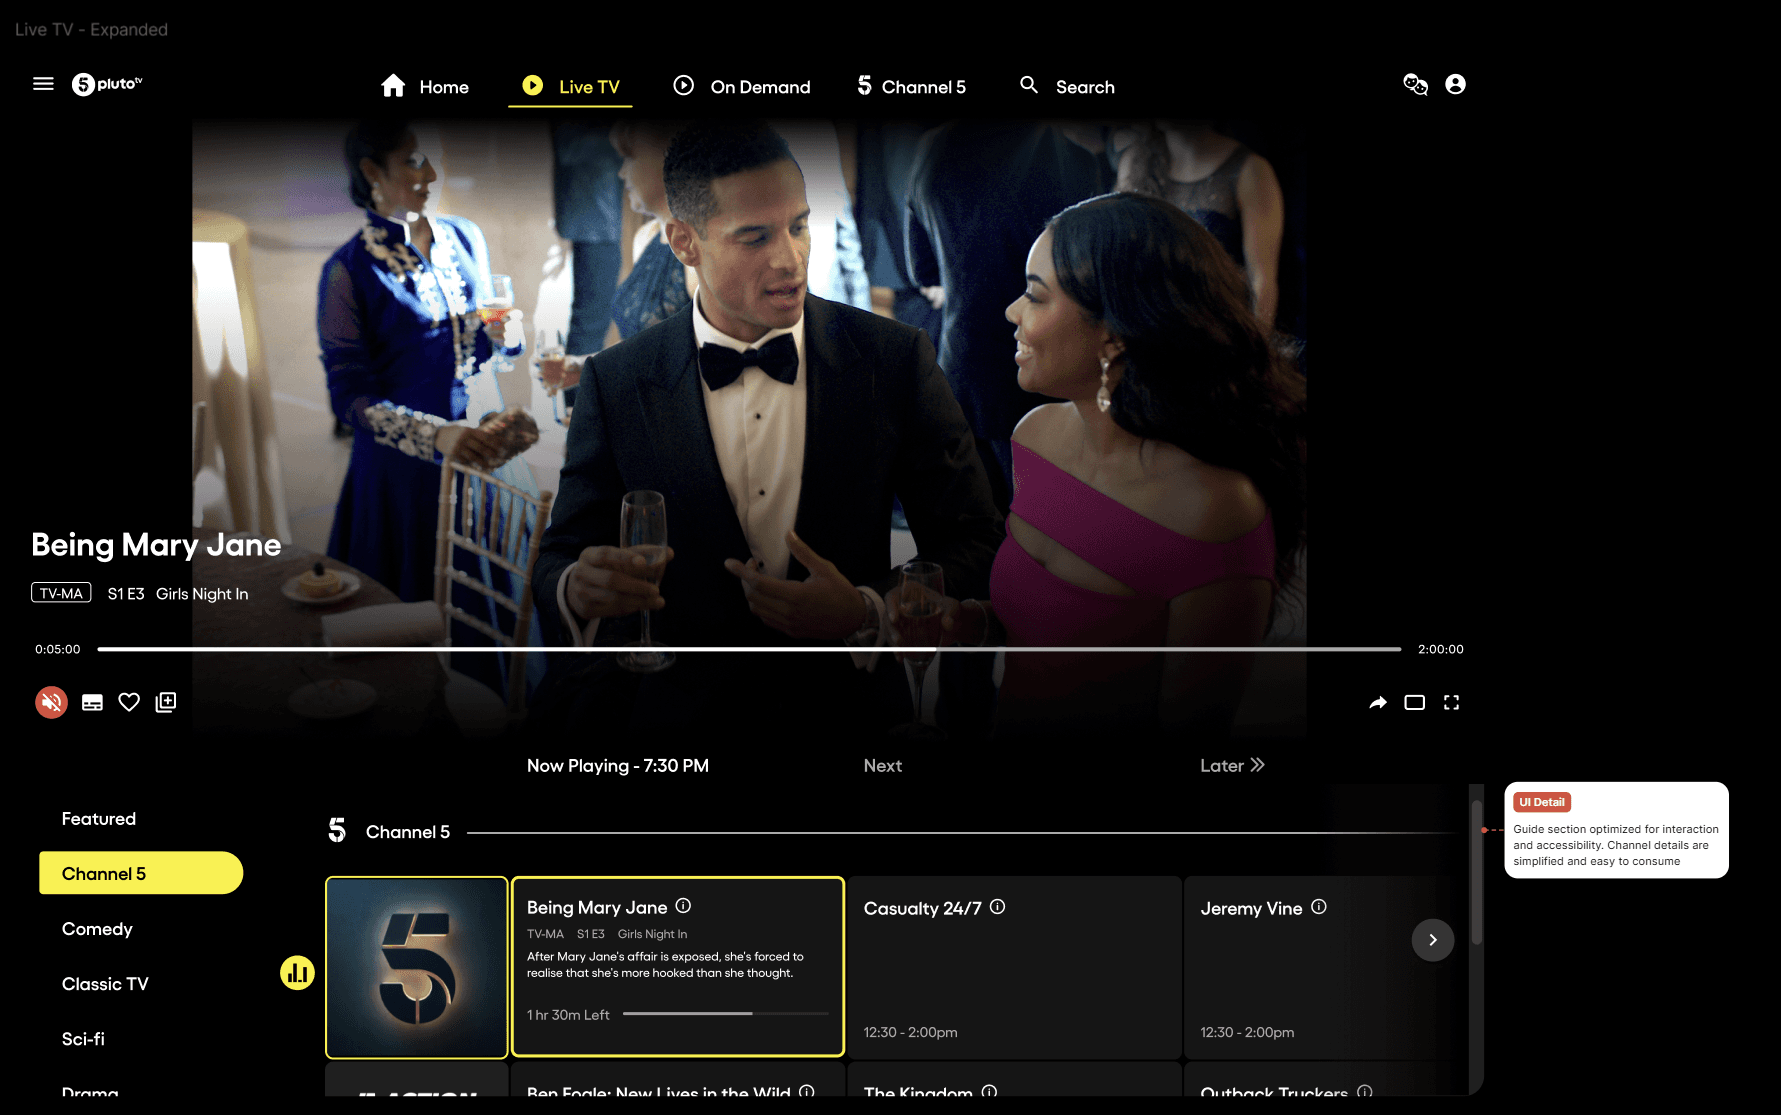The height and width of the screenshot is (1115, 1781).
Task: Go to the Home tab
Action: [425, 87]
